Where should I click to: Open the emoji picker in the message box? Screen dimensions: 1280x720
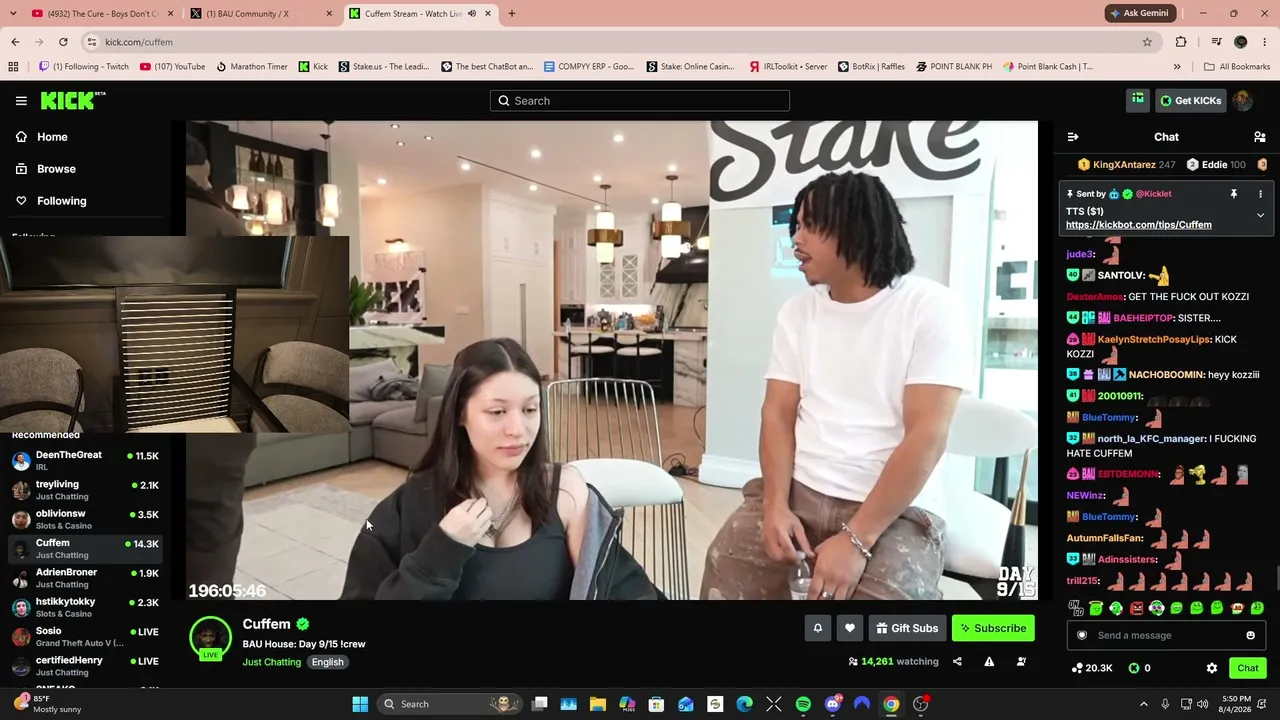point(1250,635)
